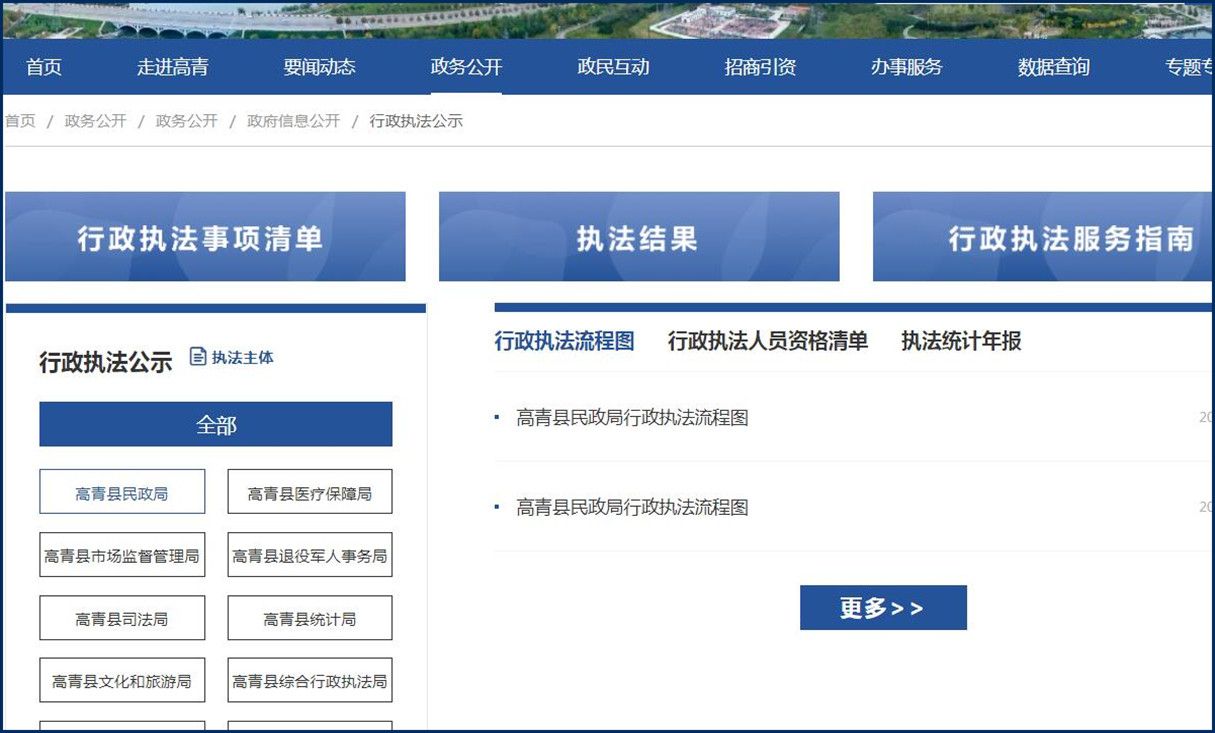1215x733 pixels.
Task: Choose the 高青县统计局 filter
Action: (309, 619)
